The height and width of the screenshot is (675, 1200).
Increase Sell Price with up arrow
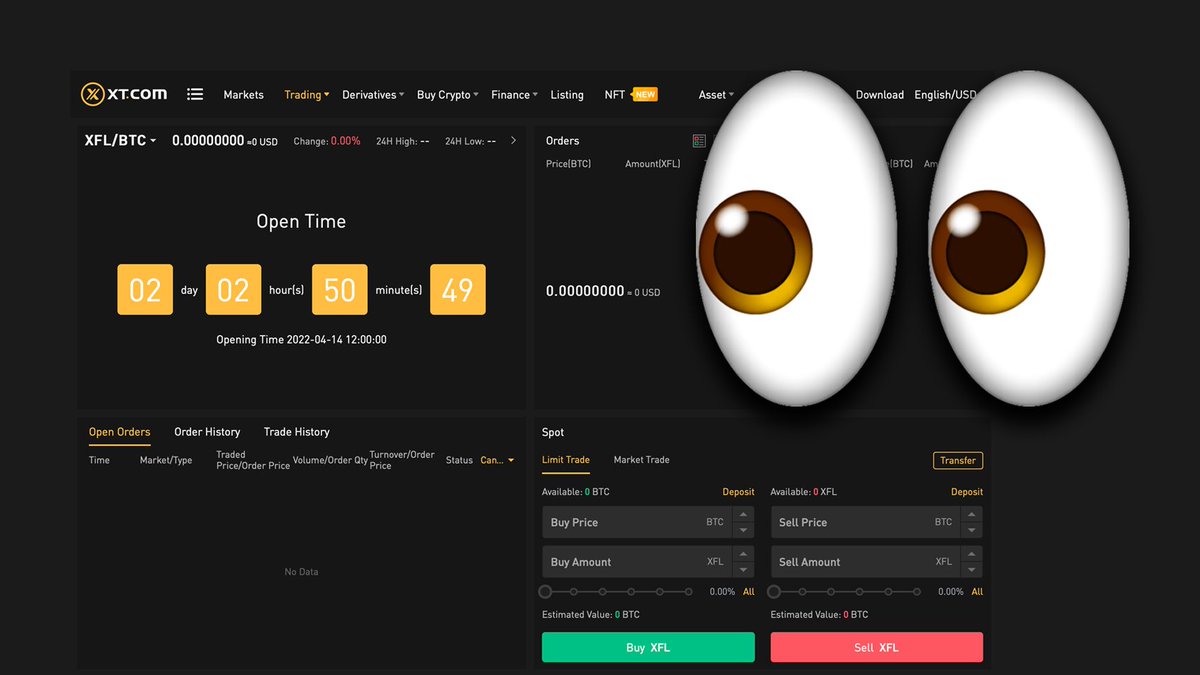[971, 514]
